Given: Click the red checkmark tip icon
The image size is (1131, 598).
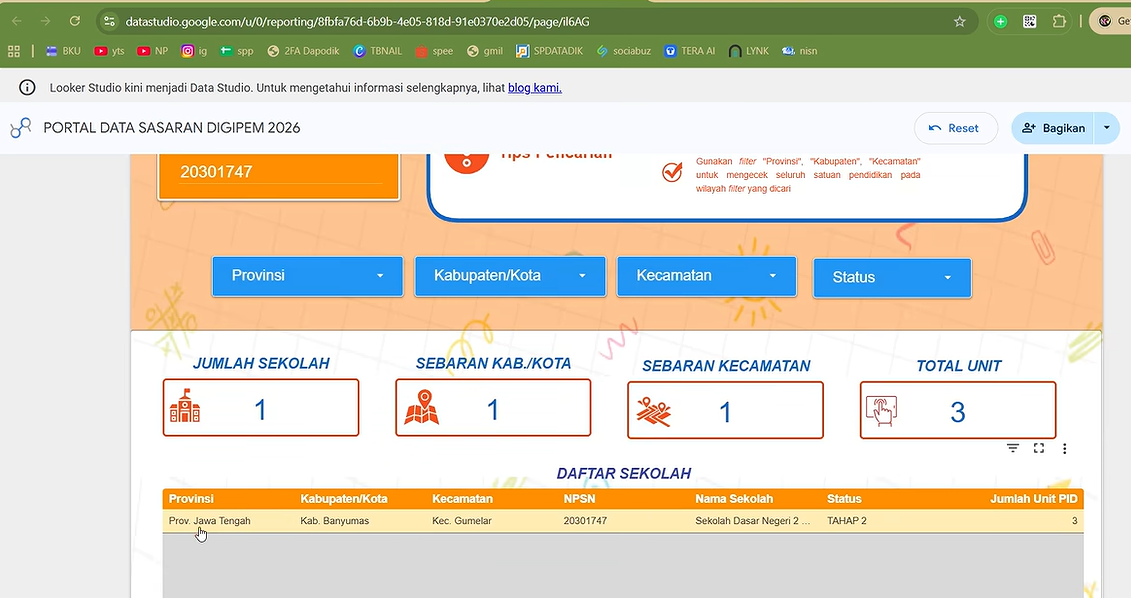Looking at the screenshot, I should click(x=672, y=172).
